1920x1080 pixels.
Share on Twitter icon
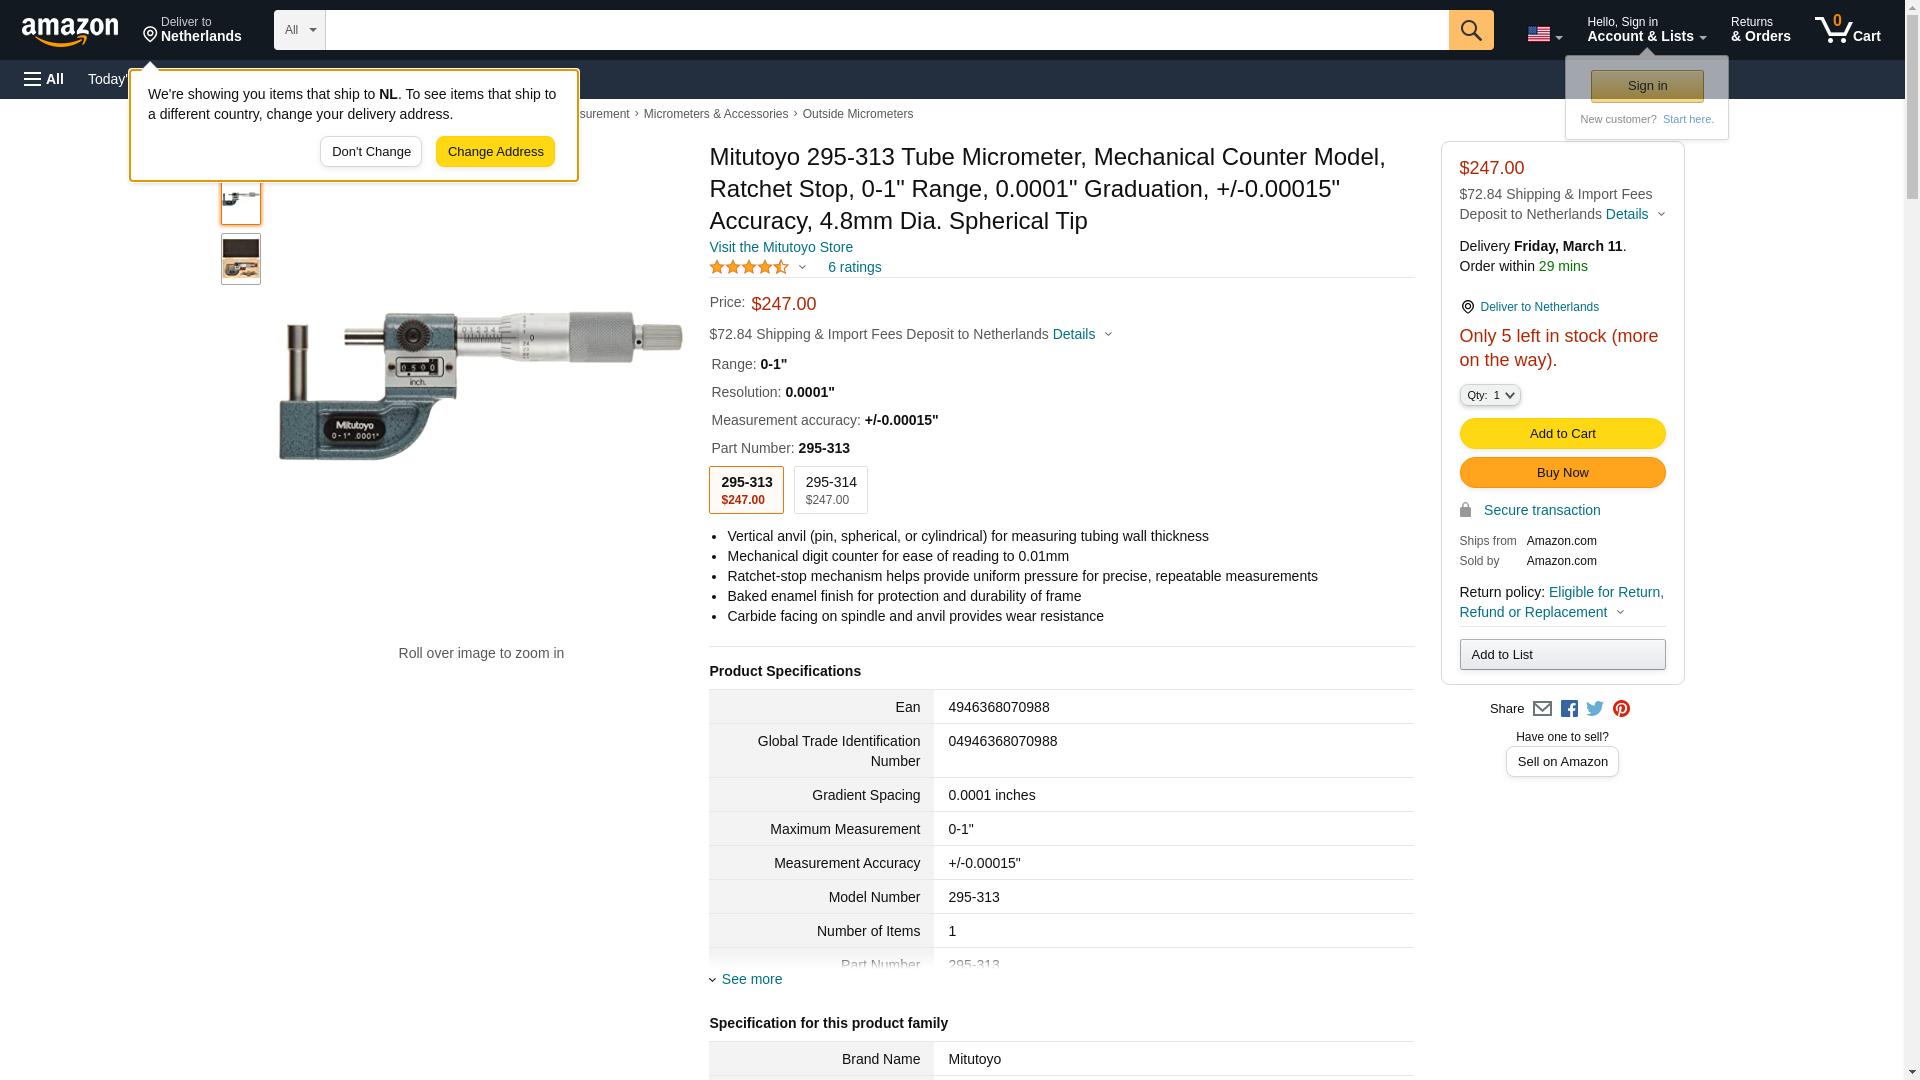[1595, 709]
